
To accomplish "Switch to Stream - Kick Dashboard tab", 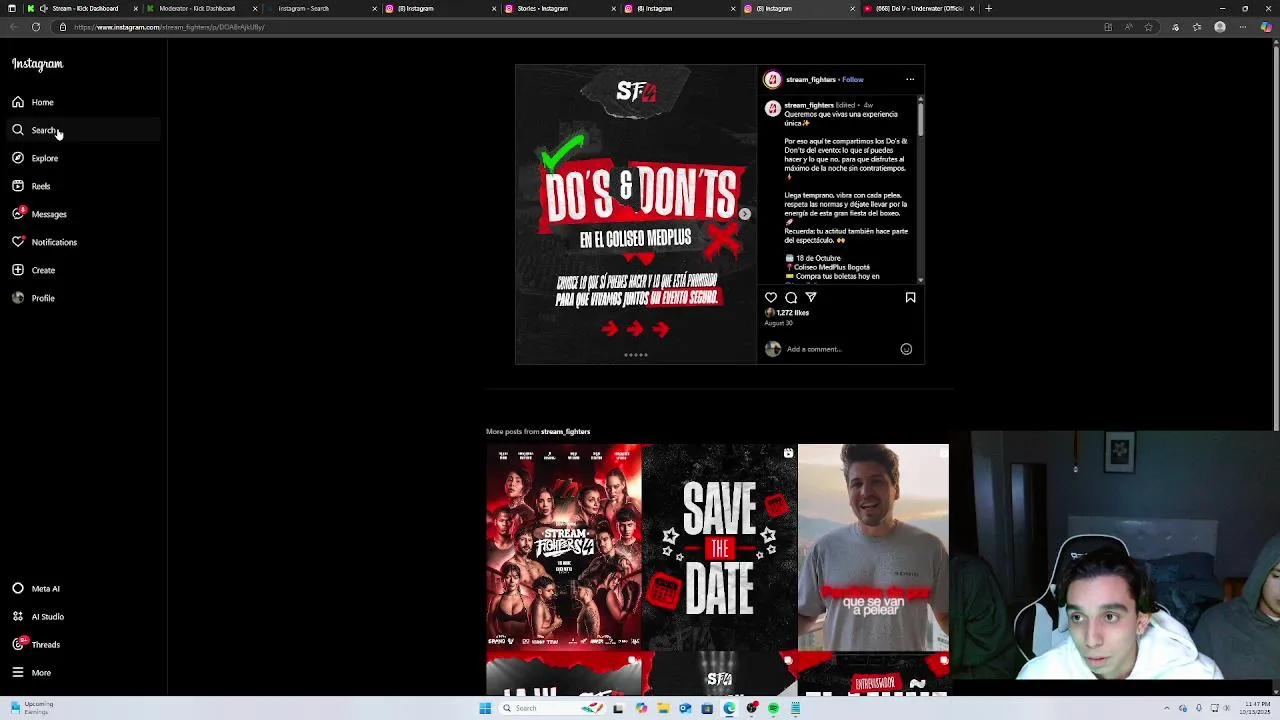I will click(x=83, y=8).
